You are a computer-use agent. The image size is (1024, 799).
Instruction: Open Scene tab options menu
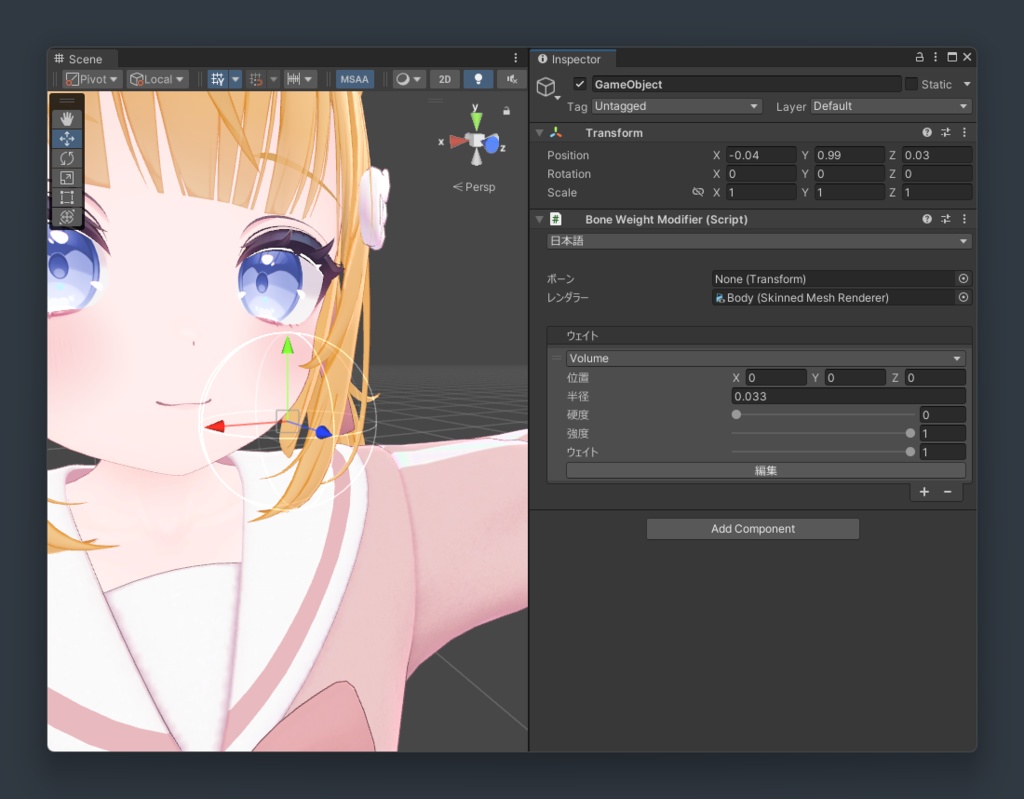(x=515, y=58)
